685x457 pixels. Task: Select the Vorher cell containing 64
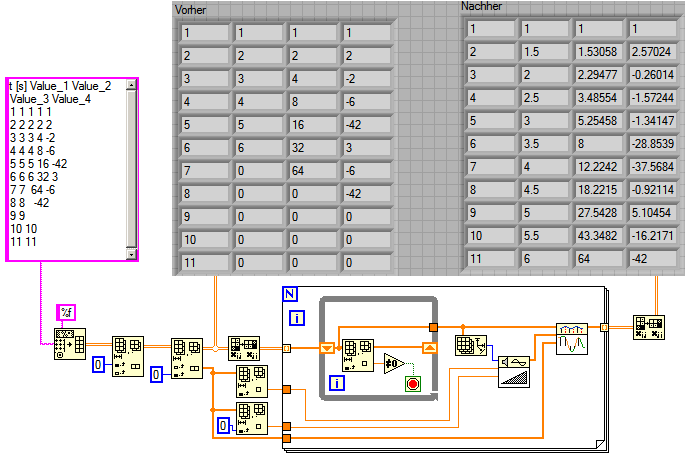click(x=313, y=171)
